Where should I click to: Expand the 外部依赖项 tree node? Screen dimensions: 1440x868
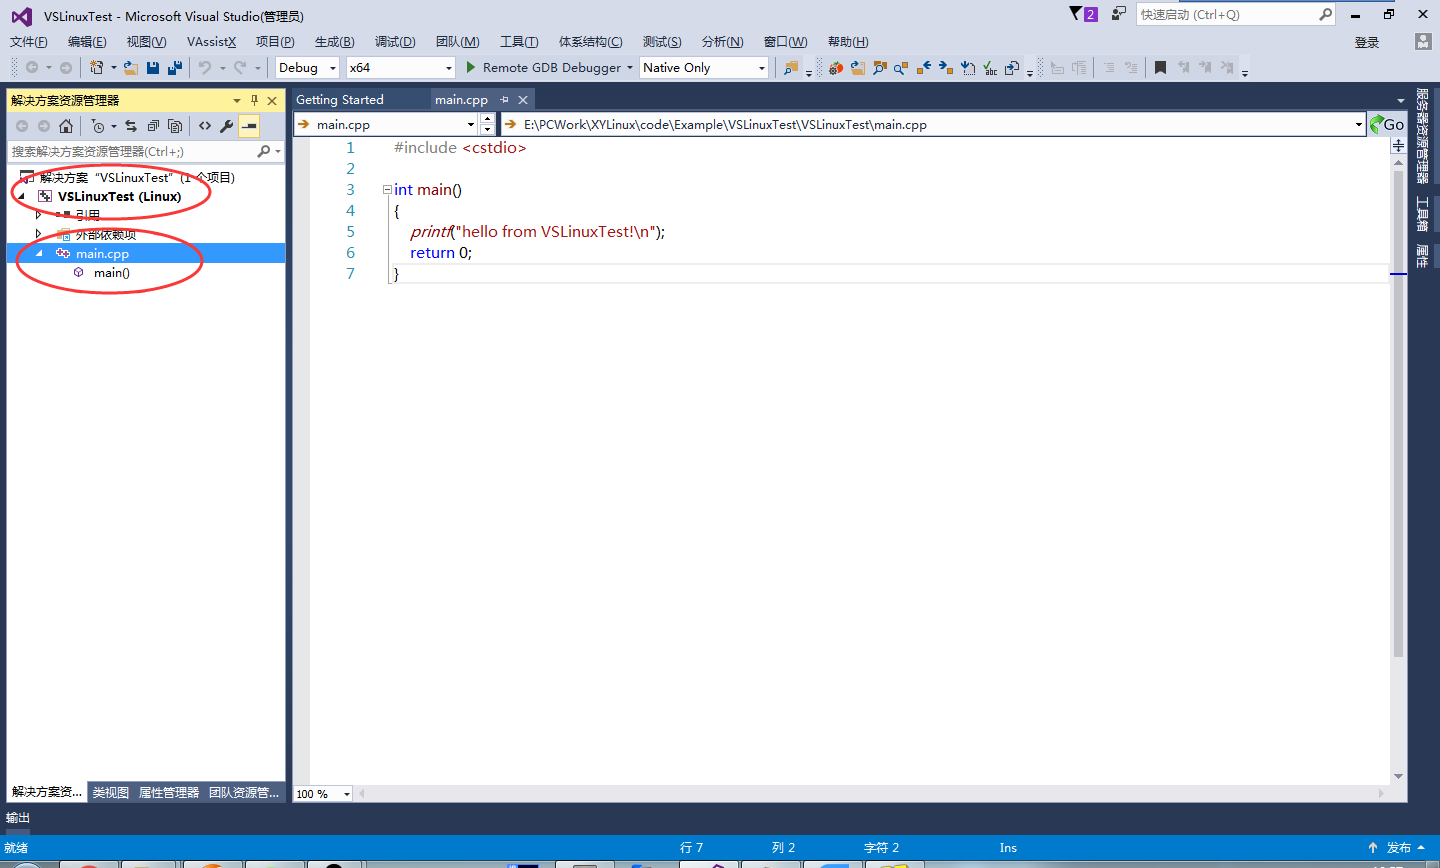tap(39, 234)
